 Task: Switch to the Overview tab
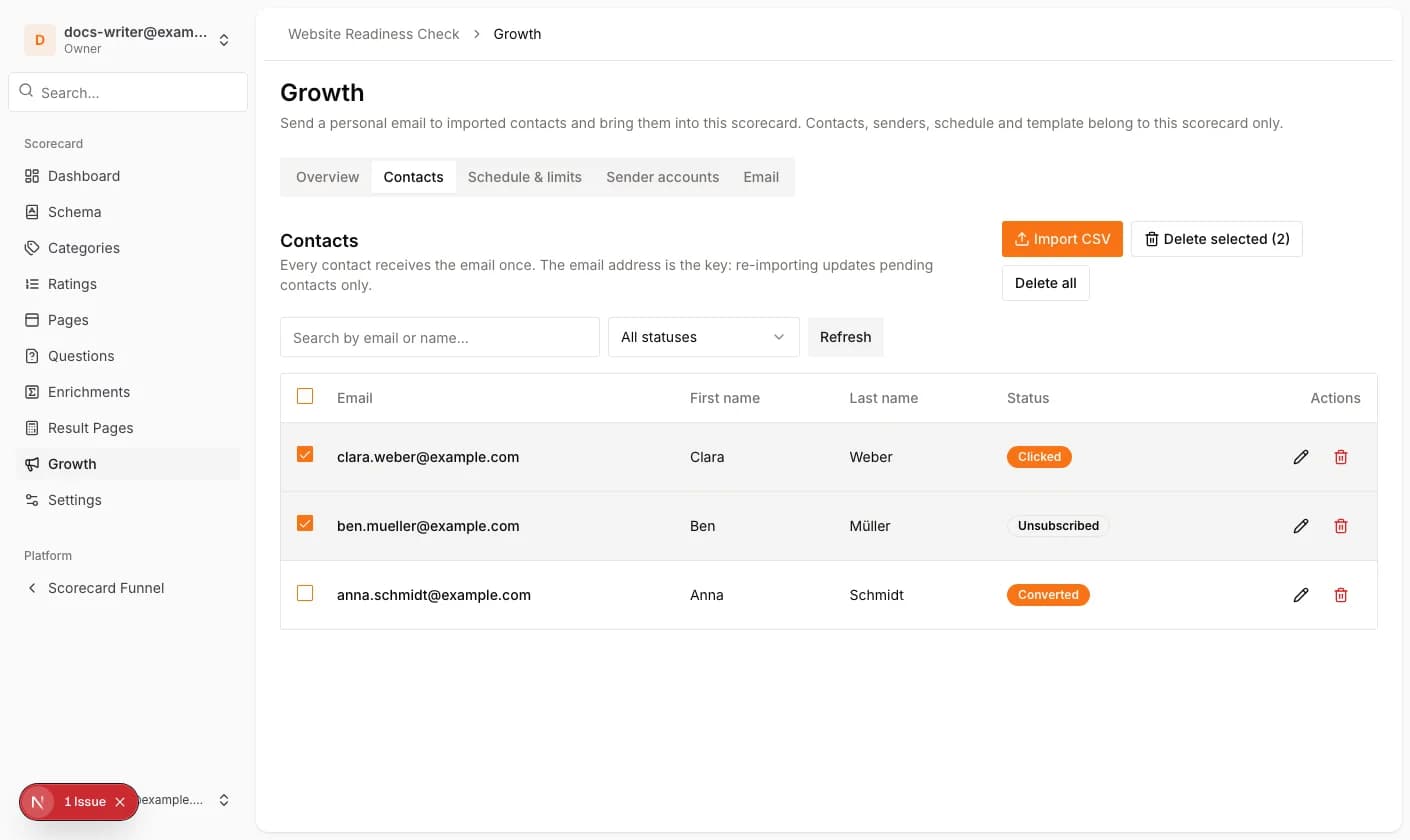327,177
